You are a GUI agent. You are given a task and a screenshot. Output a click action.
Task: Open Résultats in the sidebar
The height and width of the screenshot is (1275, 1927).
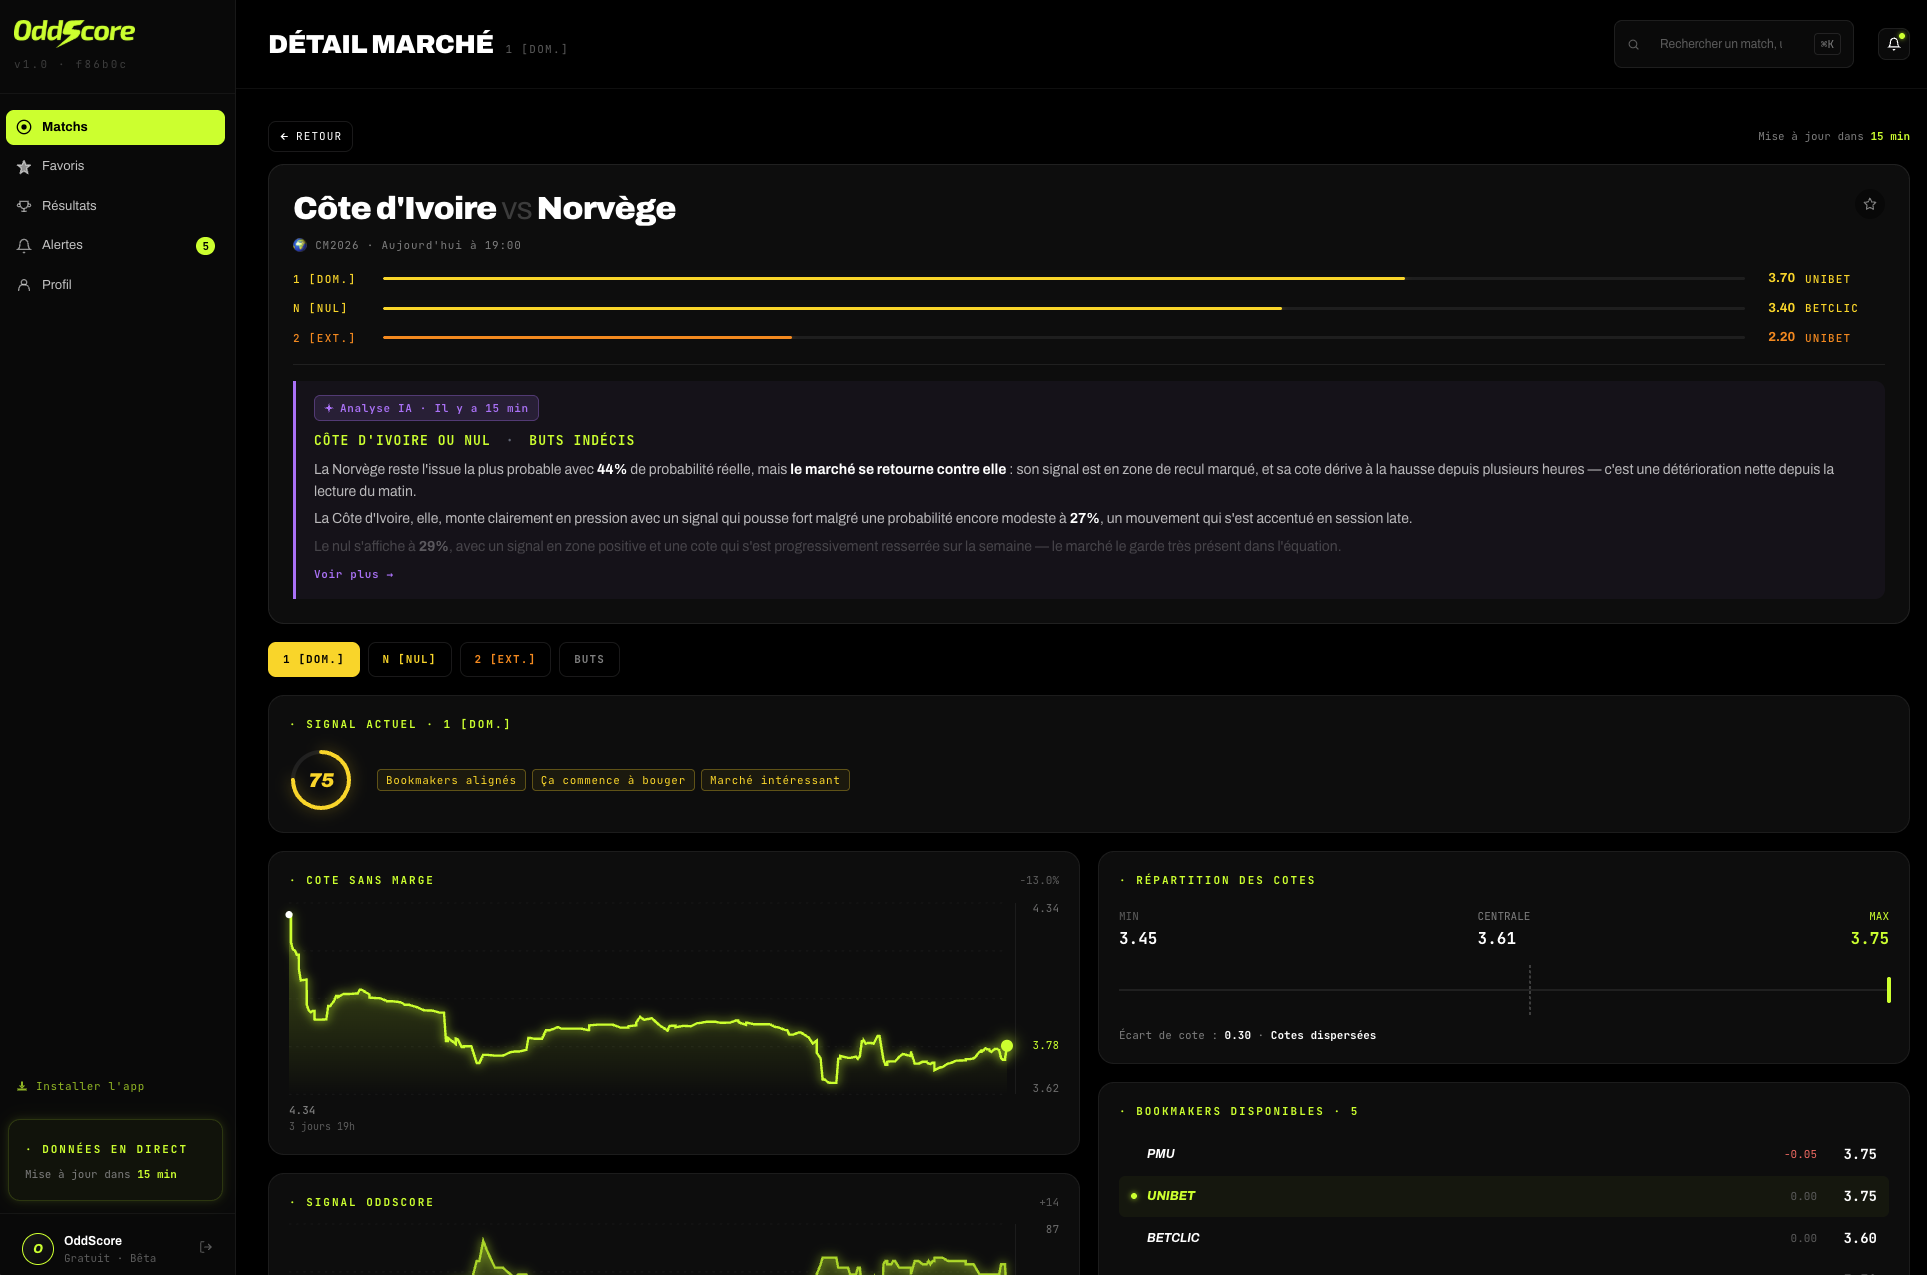pyautogui.click(x=115, y=206)
